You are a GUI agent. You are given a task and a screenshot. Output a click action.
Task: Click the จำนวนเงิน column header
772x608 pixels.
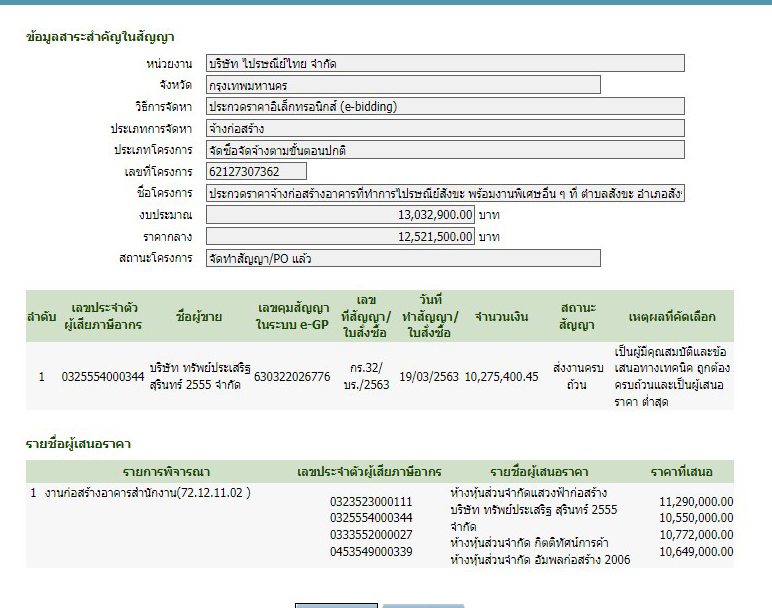coord(502,317)
